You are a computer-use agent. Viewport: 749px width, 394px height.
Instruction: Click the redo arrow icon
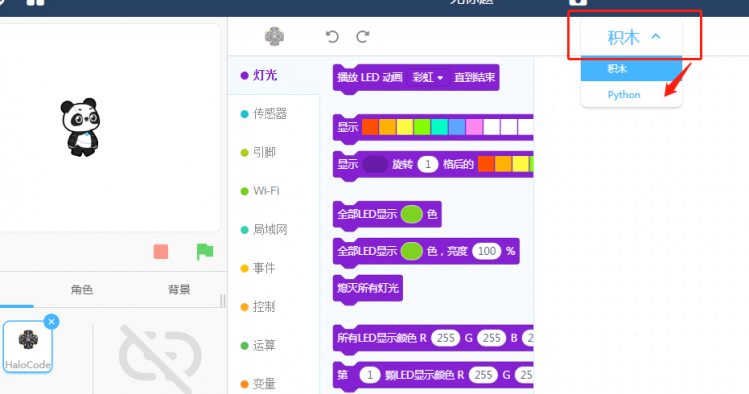363,37
